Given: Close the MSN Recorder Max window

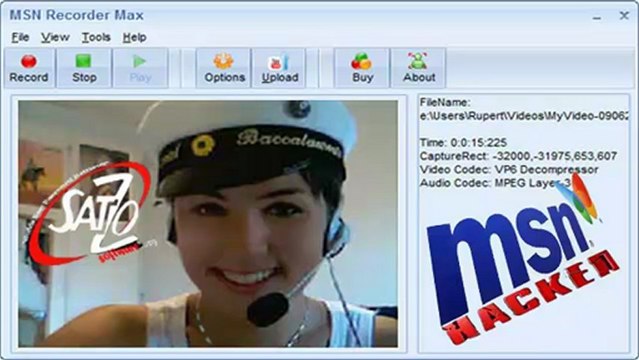Looking at the screenshot, I should tap(624, 16).
